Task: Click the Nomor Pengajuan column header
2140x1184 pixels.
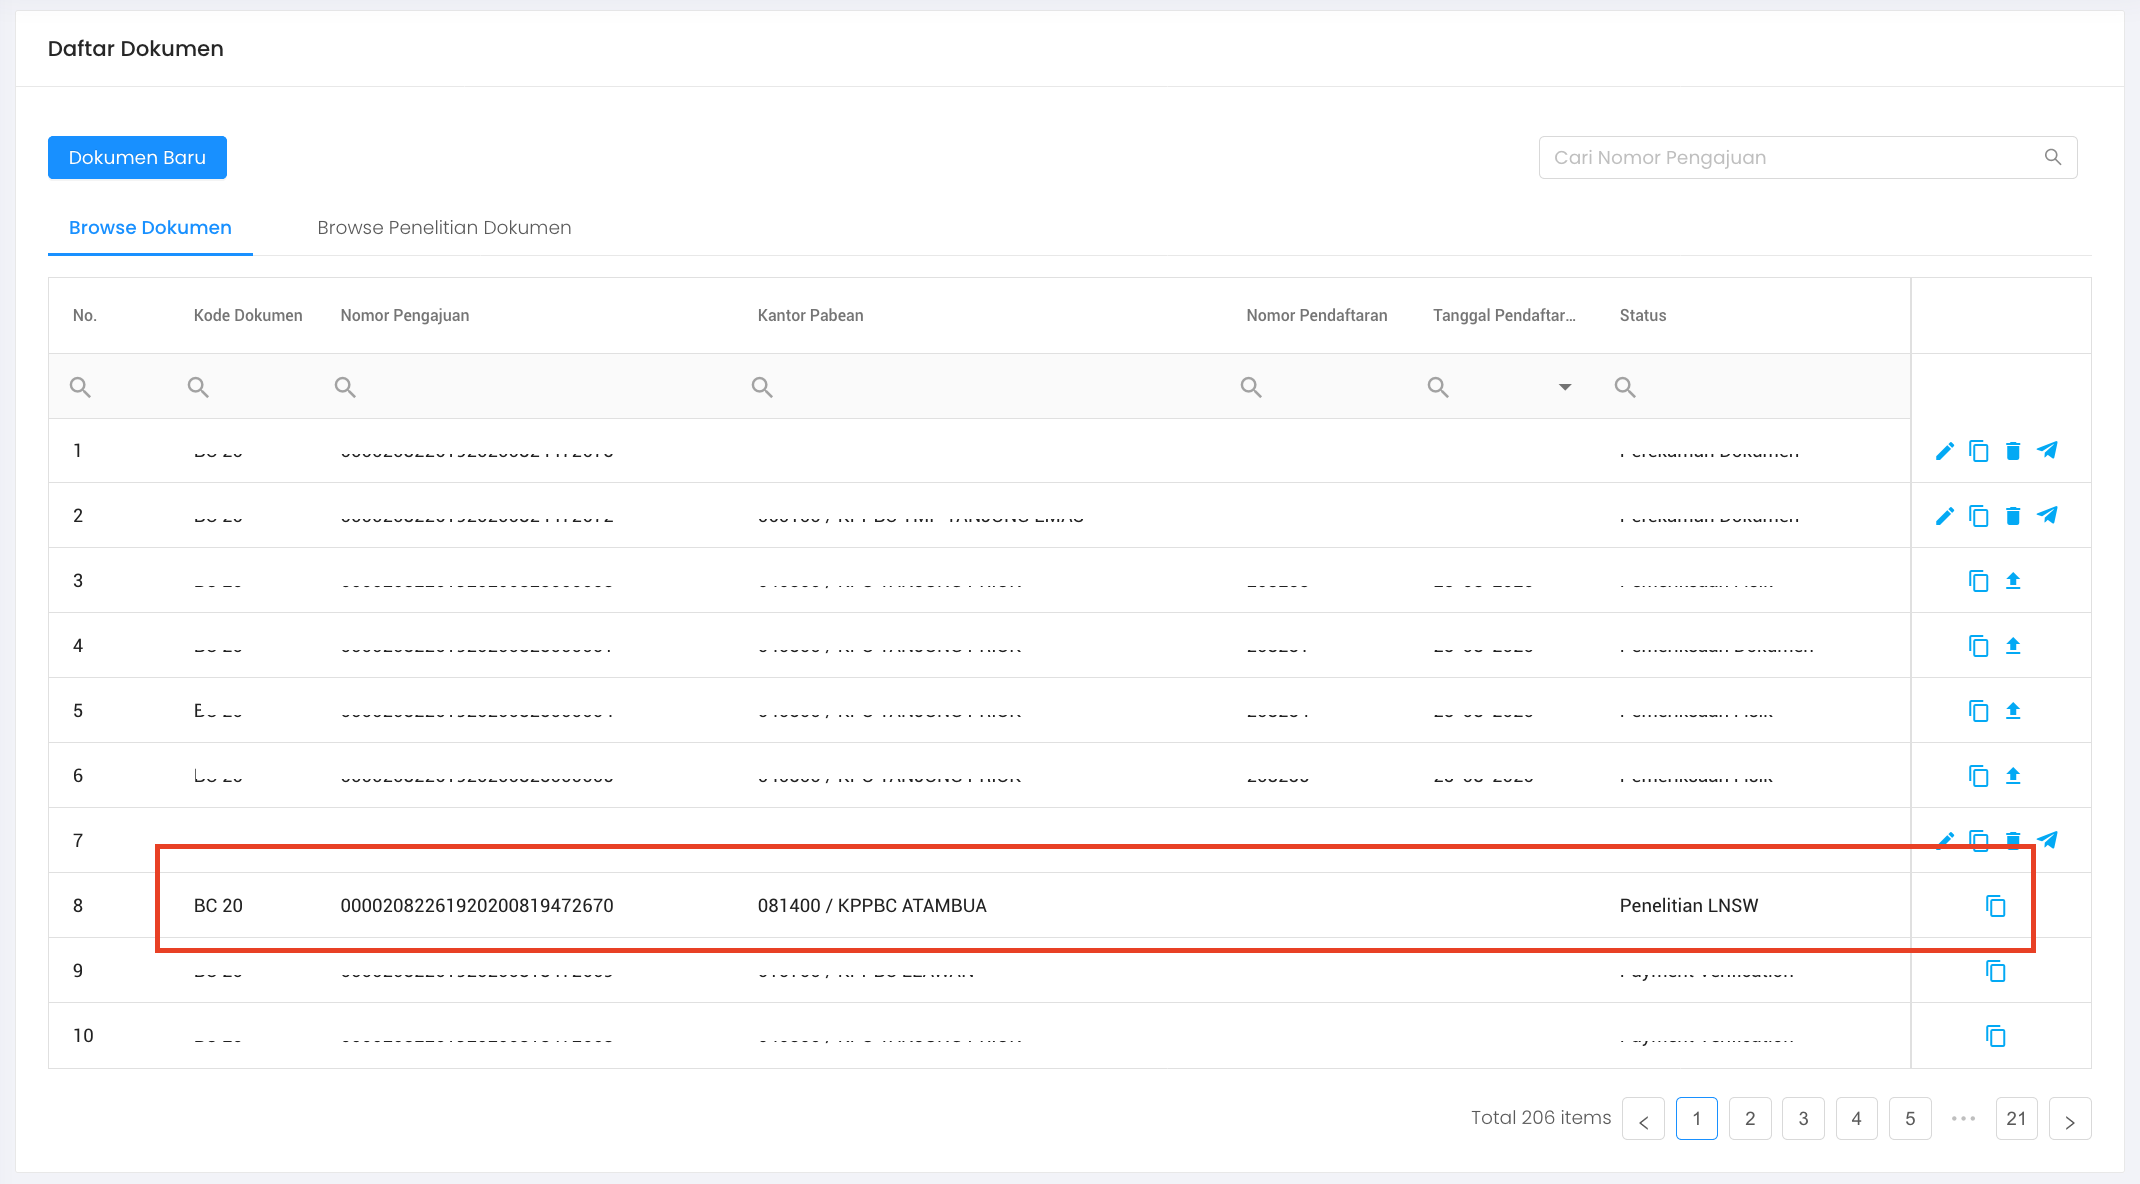Action: [404, 316]
